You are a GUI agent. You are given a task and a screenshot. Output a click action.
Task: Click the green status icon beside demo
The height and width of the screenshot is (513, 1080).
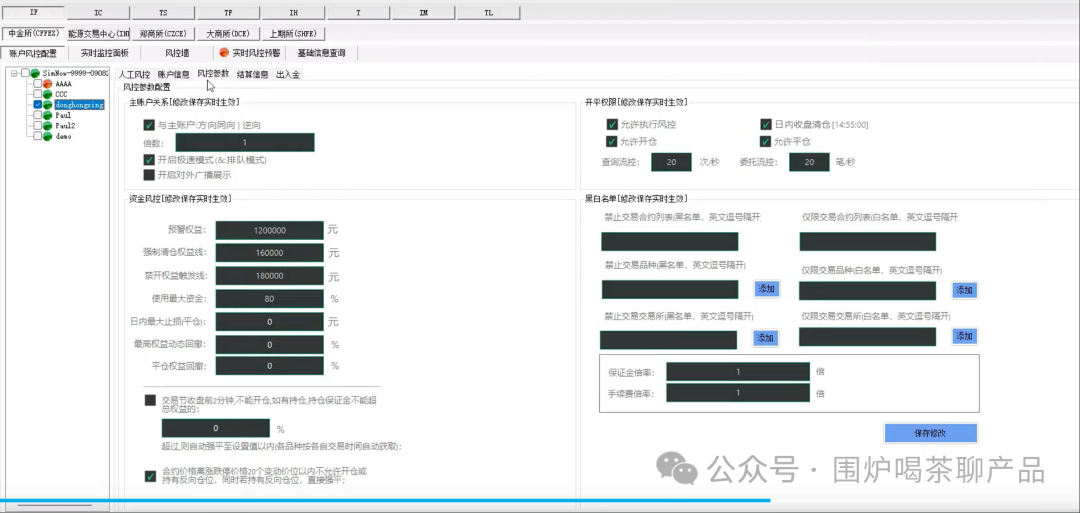(x=48, y=136)
